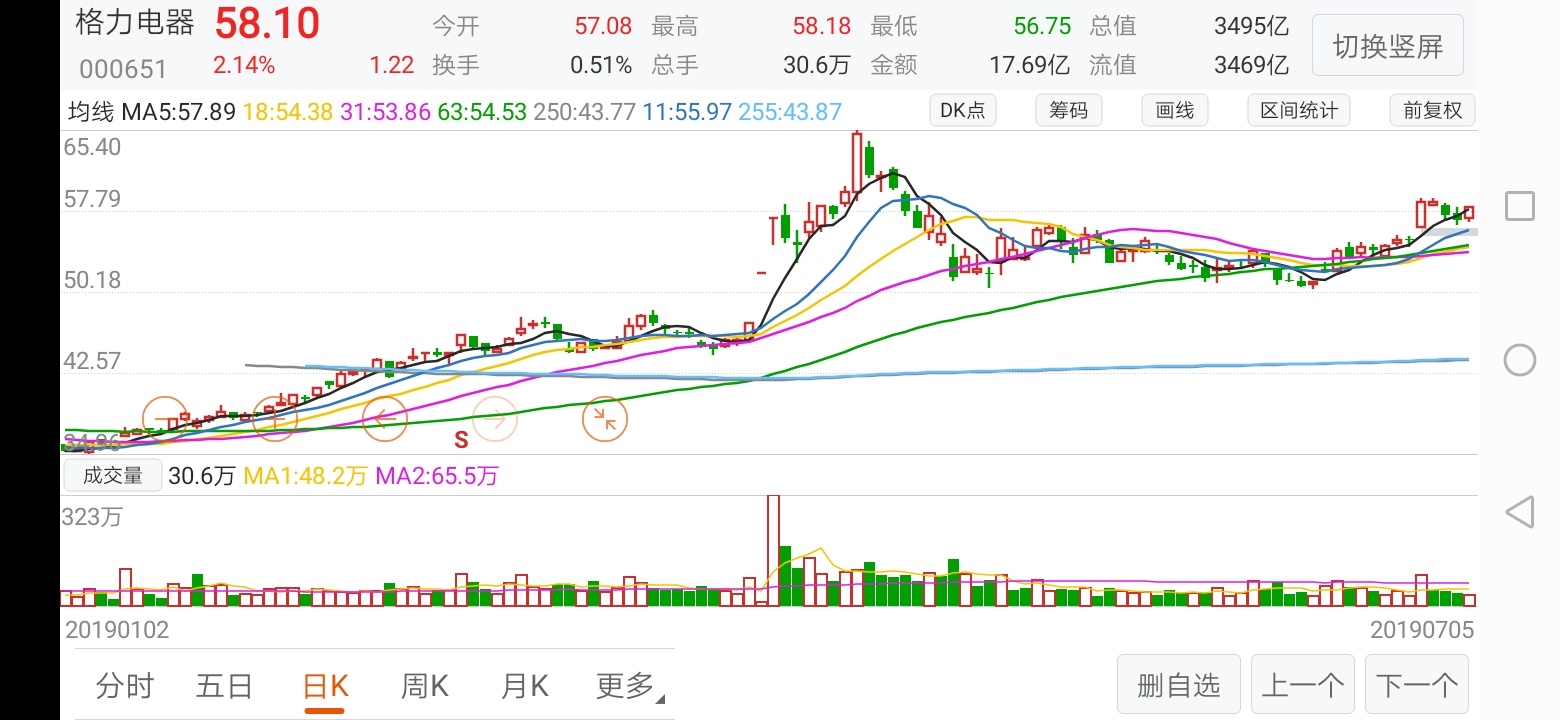
Task: Tap the 换手 0.51% turnover rate
Action: (601, 66)
